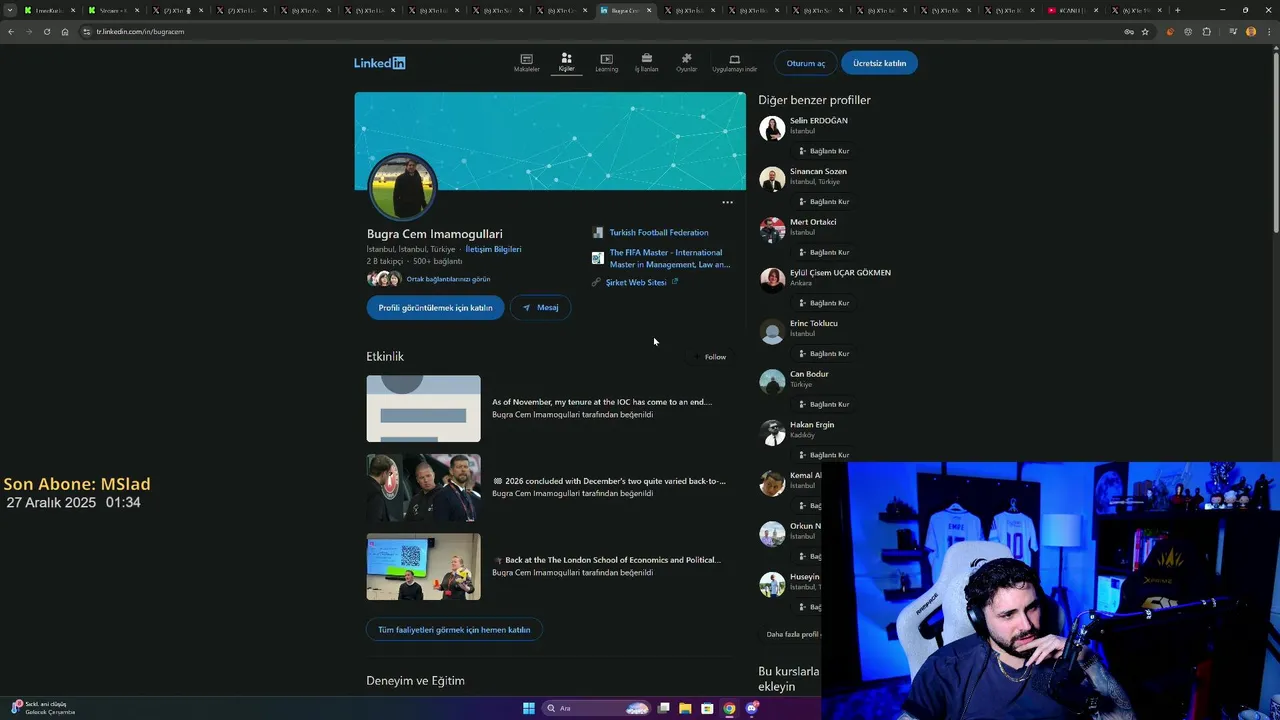Image resolution: width=1280 pixels, height=720 pixels.
Task: Open the three-dot profile options menu
Action: (728, 202)
